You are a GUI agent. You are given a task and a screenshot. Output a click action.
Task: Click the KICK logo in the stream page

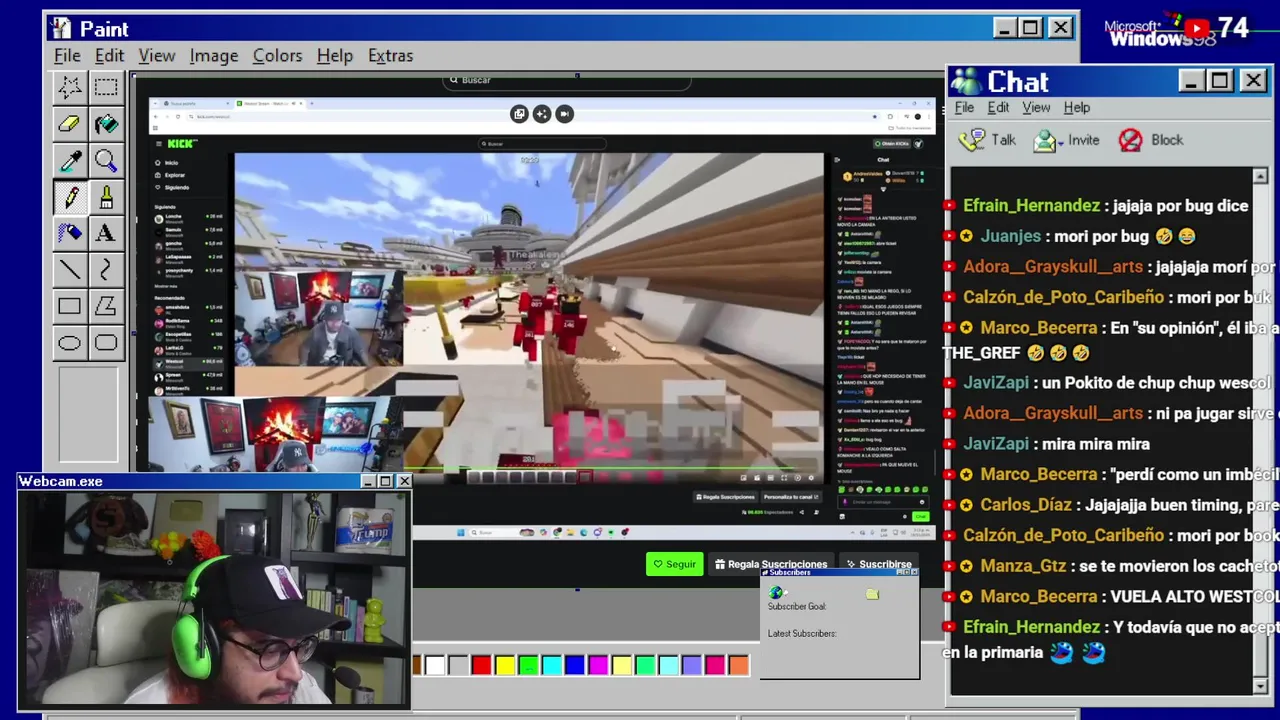182,144
